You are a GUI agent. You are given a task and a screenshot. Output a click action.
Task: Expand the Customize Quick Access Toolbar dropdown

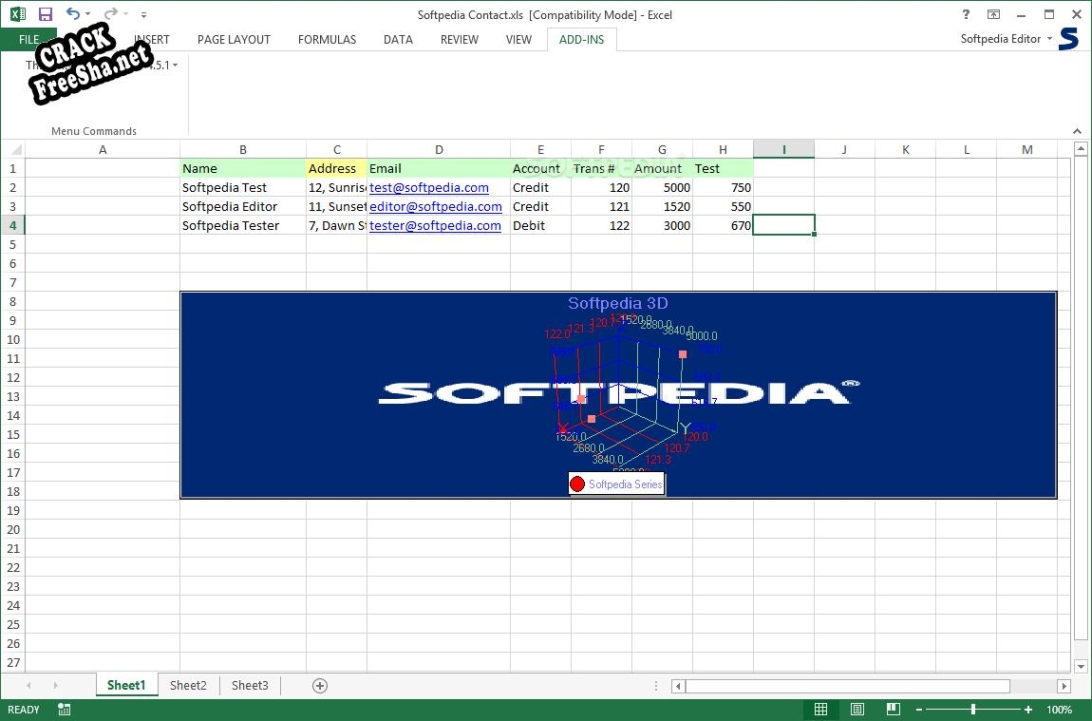(144, 15)
